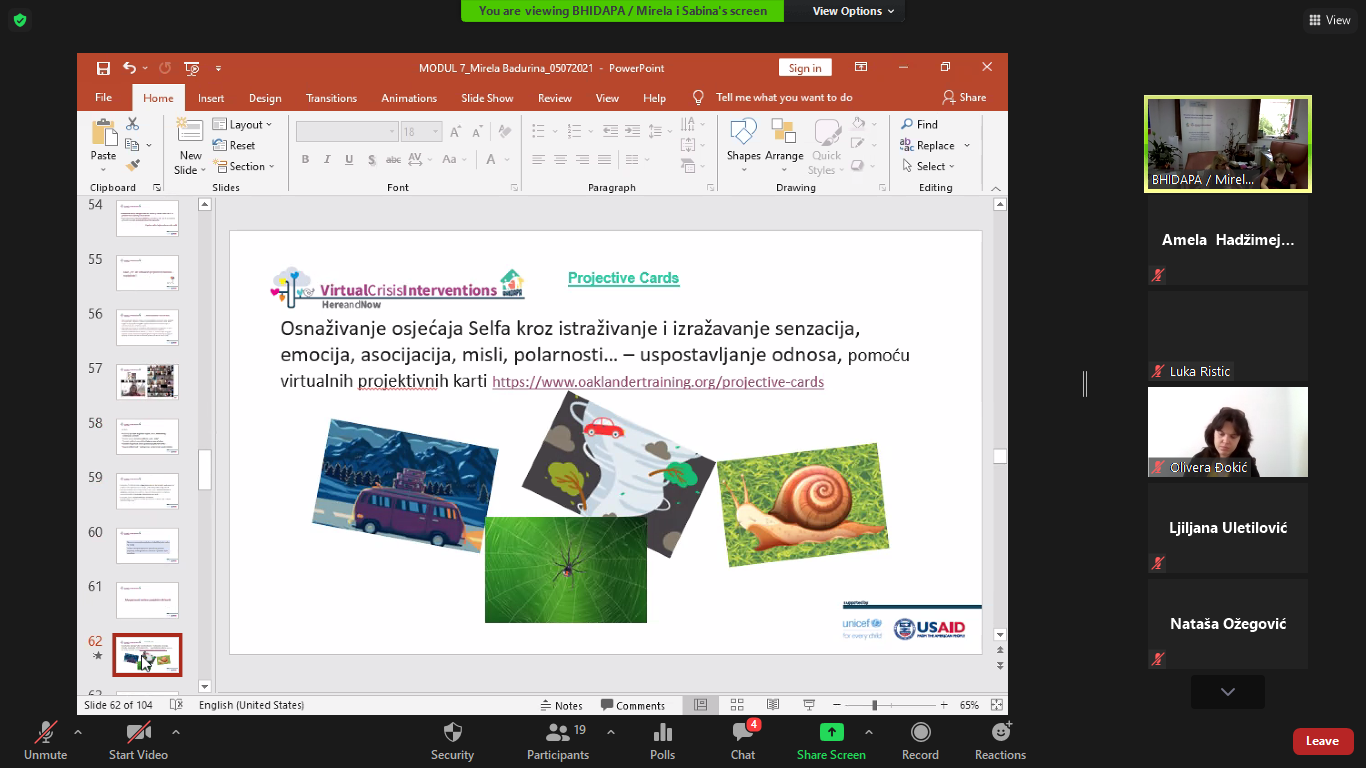
Task: Click the red Leave button
Action: (1322, 741)
